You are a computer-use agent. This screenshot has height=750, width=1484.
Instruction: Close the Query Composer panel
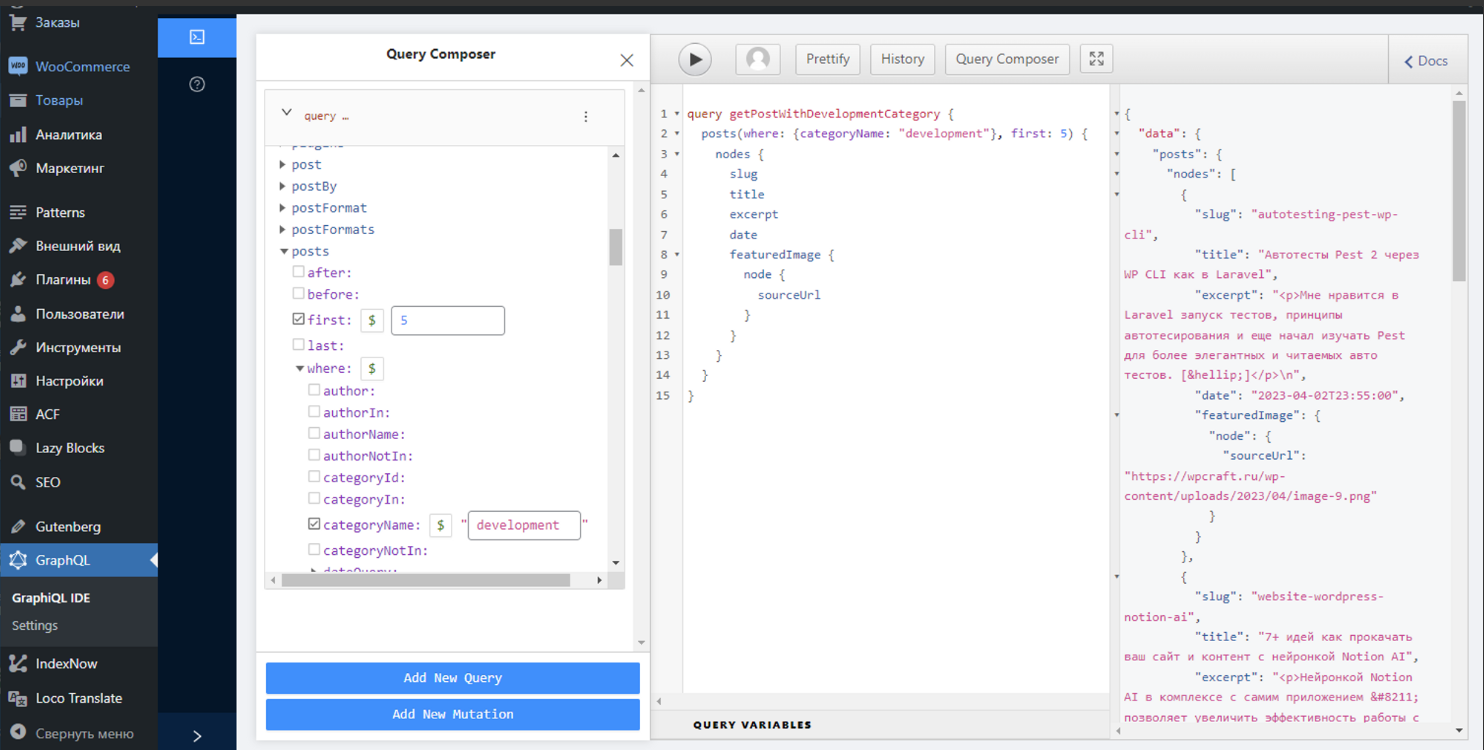[627, 60]
